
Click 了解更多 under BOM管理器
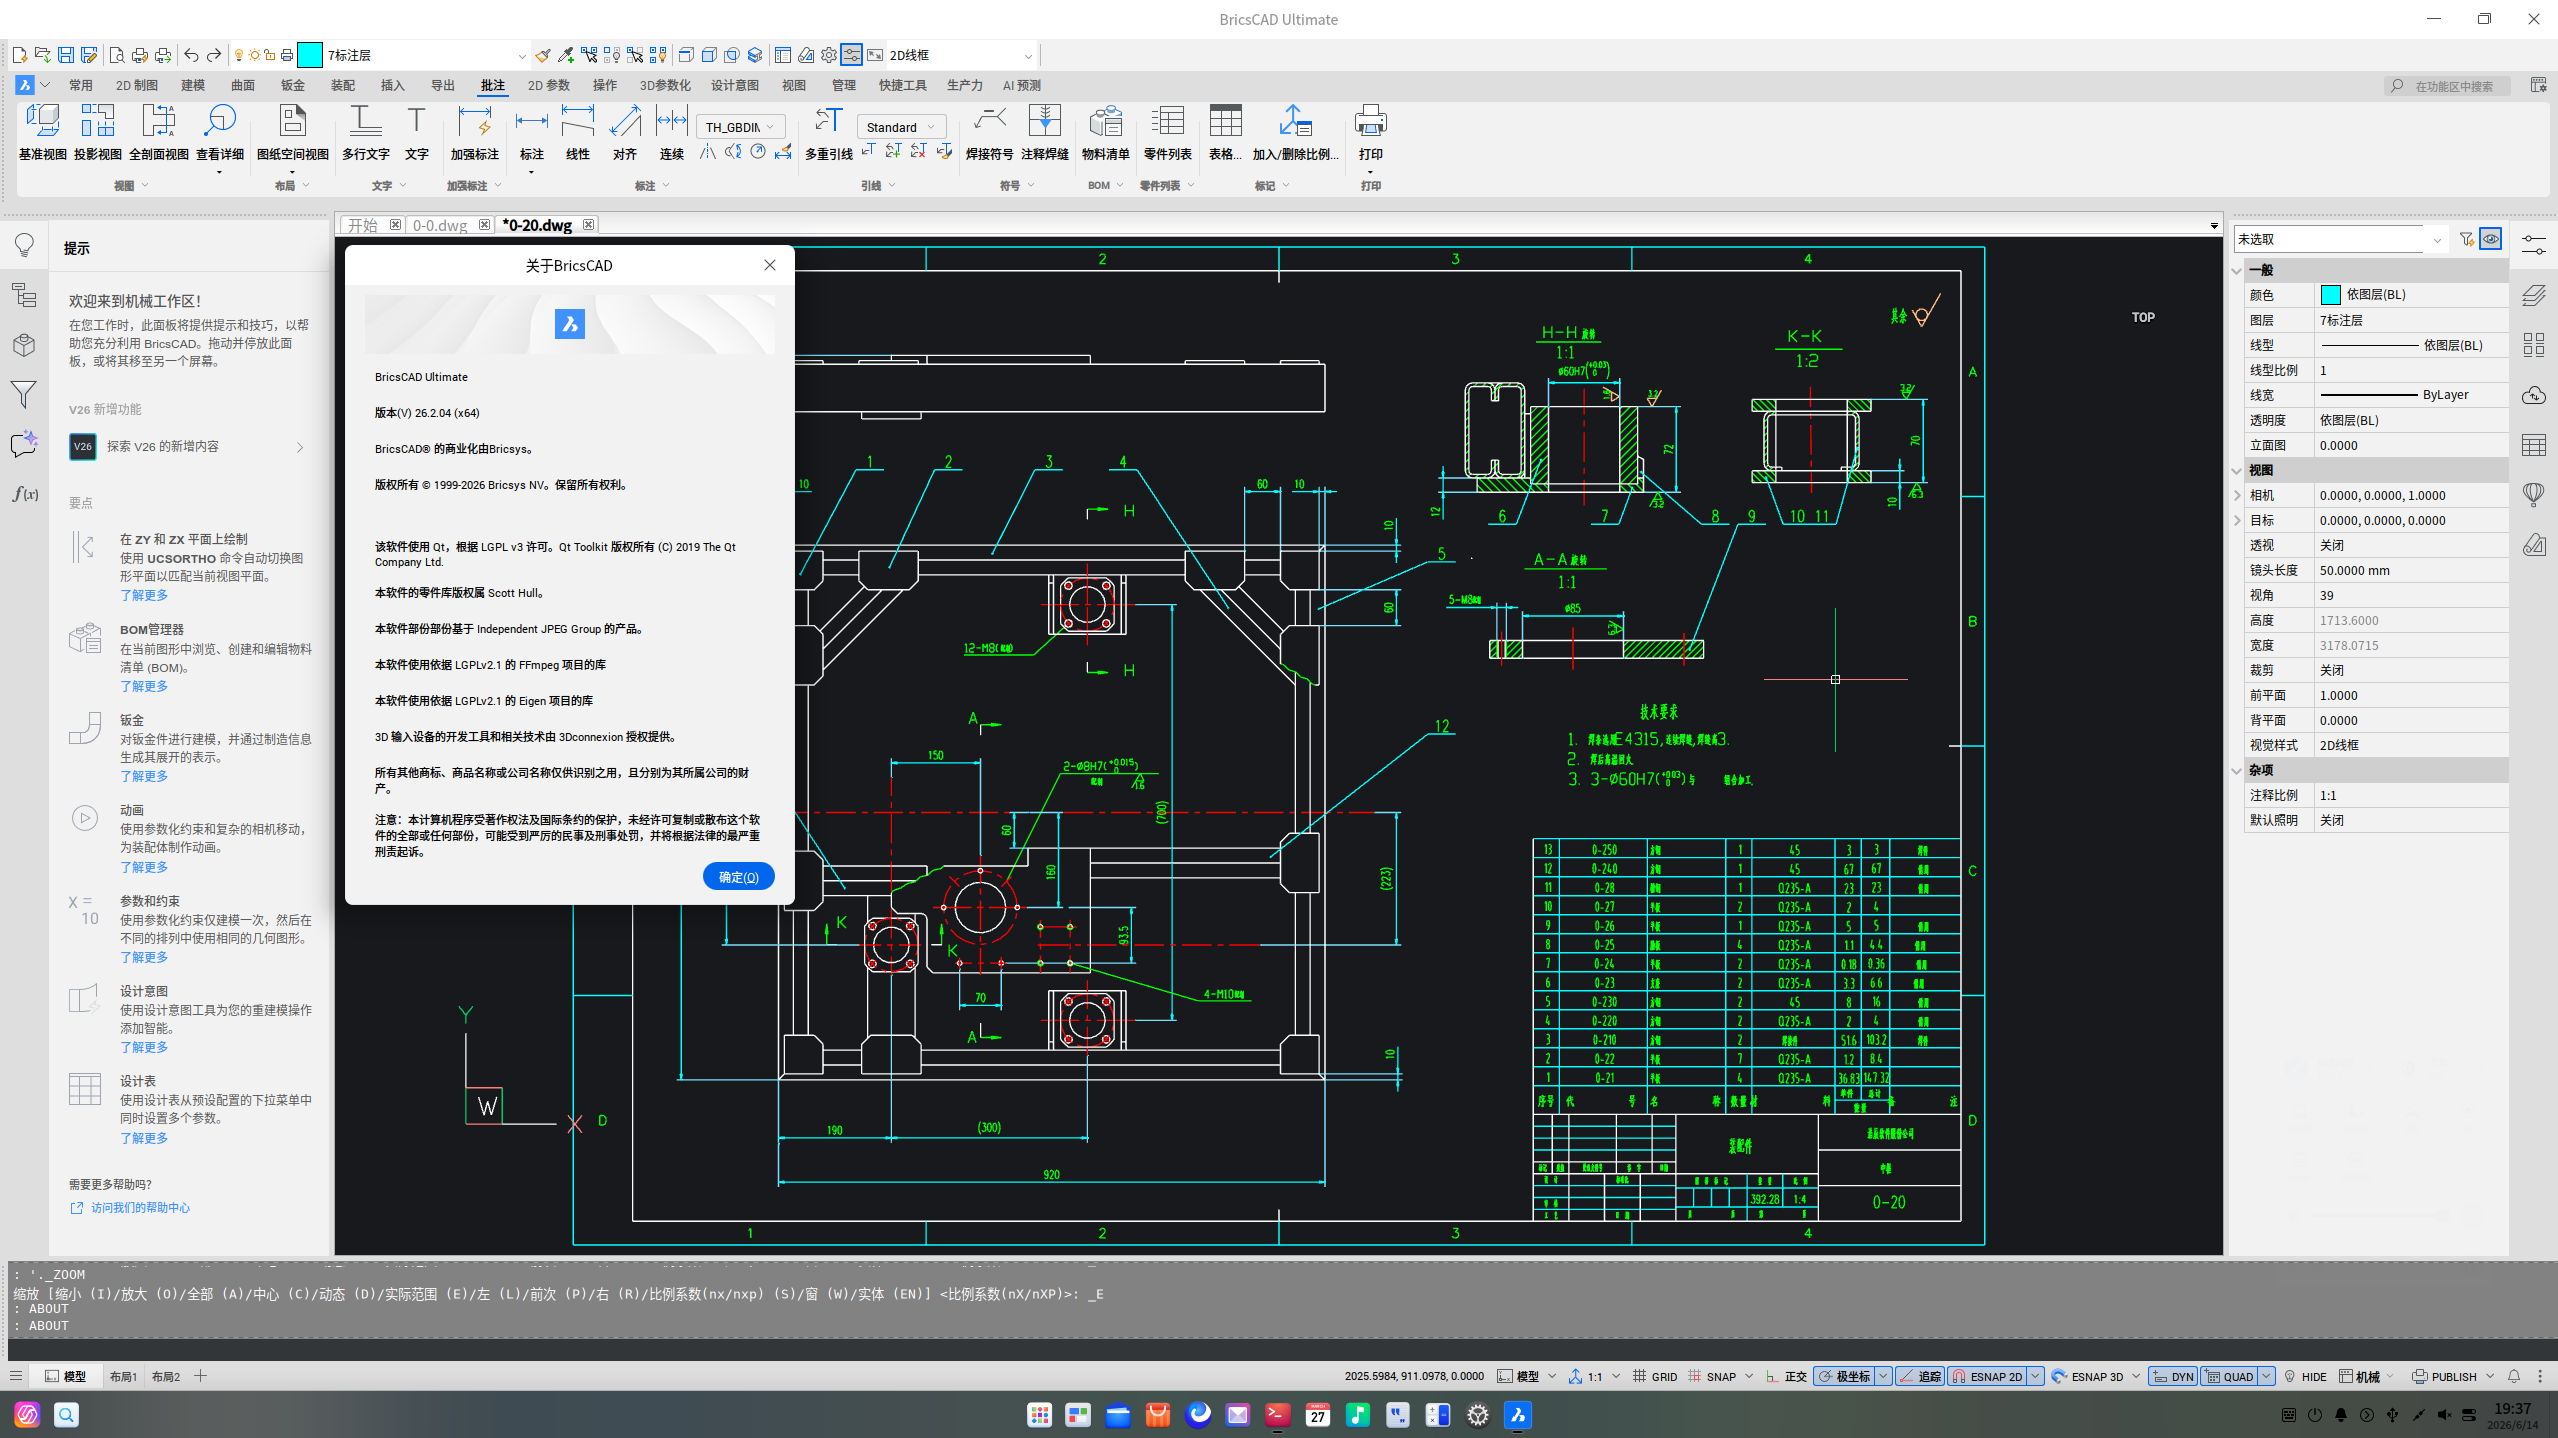144,686
